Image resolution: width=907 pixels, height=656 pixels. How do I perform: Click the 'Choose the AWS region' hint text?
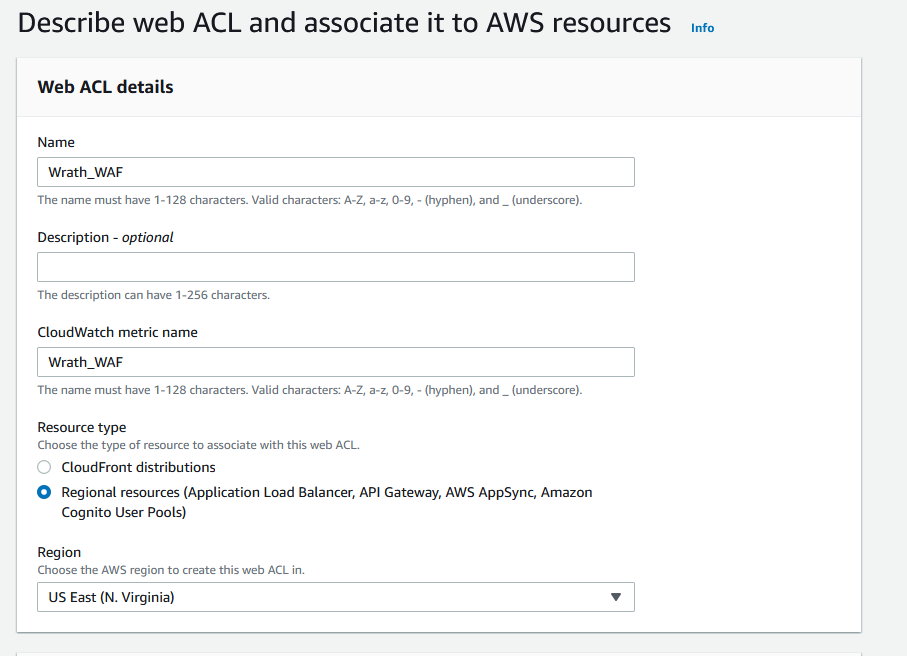pyautogui.click(x=170, y=570)
